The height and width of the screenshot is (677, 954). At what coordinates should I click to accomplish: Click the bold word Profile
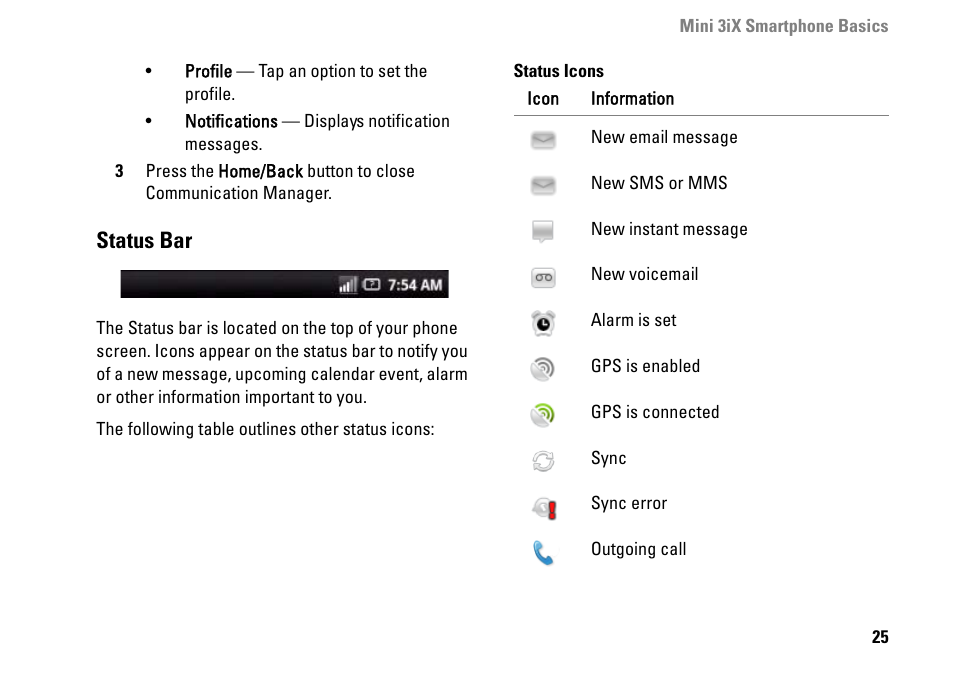208,71
